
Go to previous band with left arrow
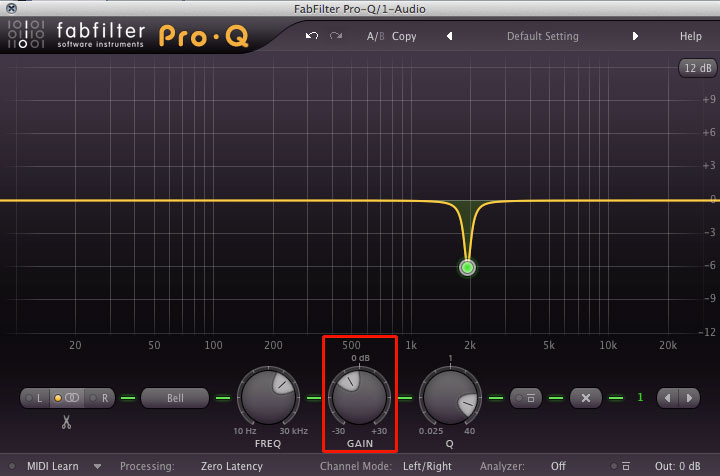668,398
